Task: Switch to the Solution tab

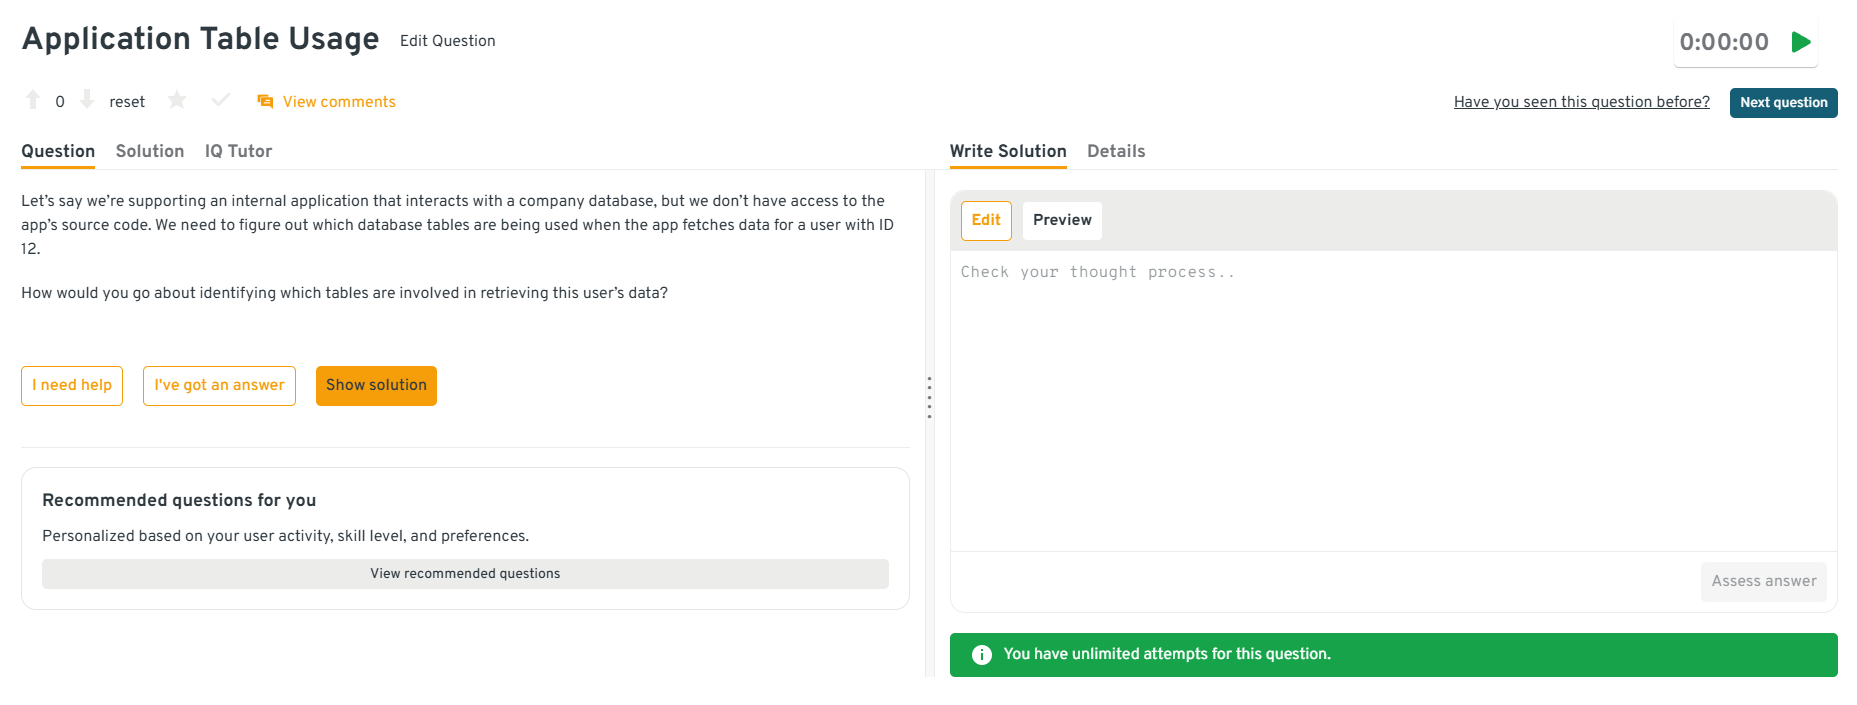Action: 150,151
